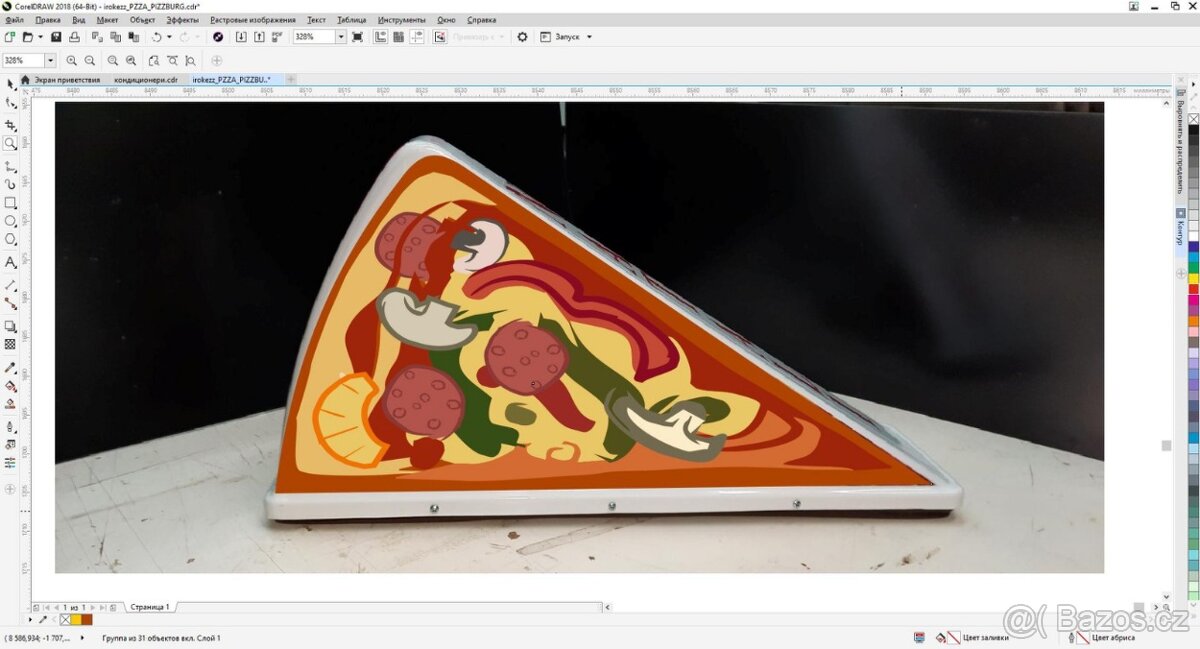Image resolution: width=1200 pixels, height=649 pixels.
Task: Open the Эффекты menu
Action: click(x=182, y=20)
